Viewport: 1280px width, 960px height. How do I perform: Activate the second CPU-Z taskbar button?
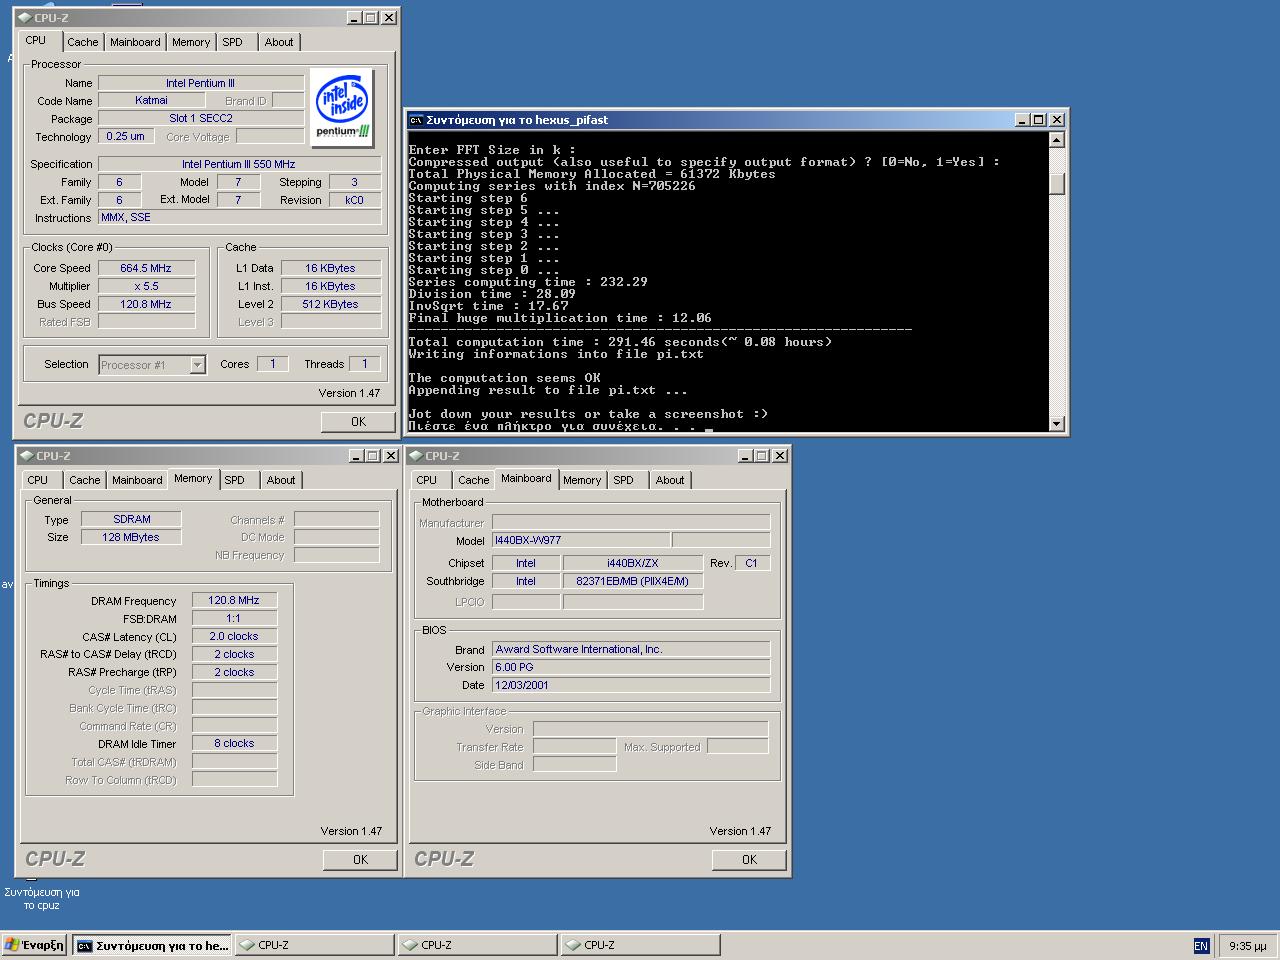pos(477,945)
